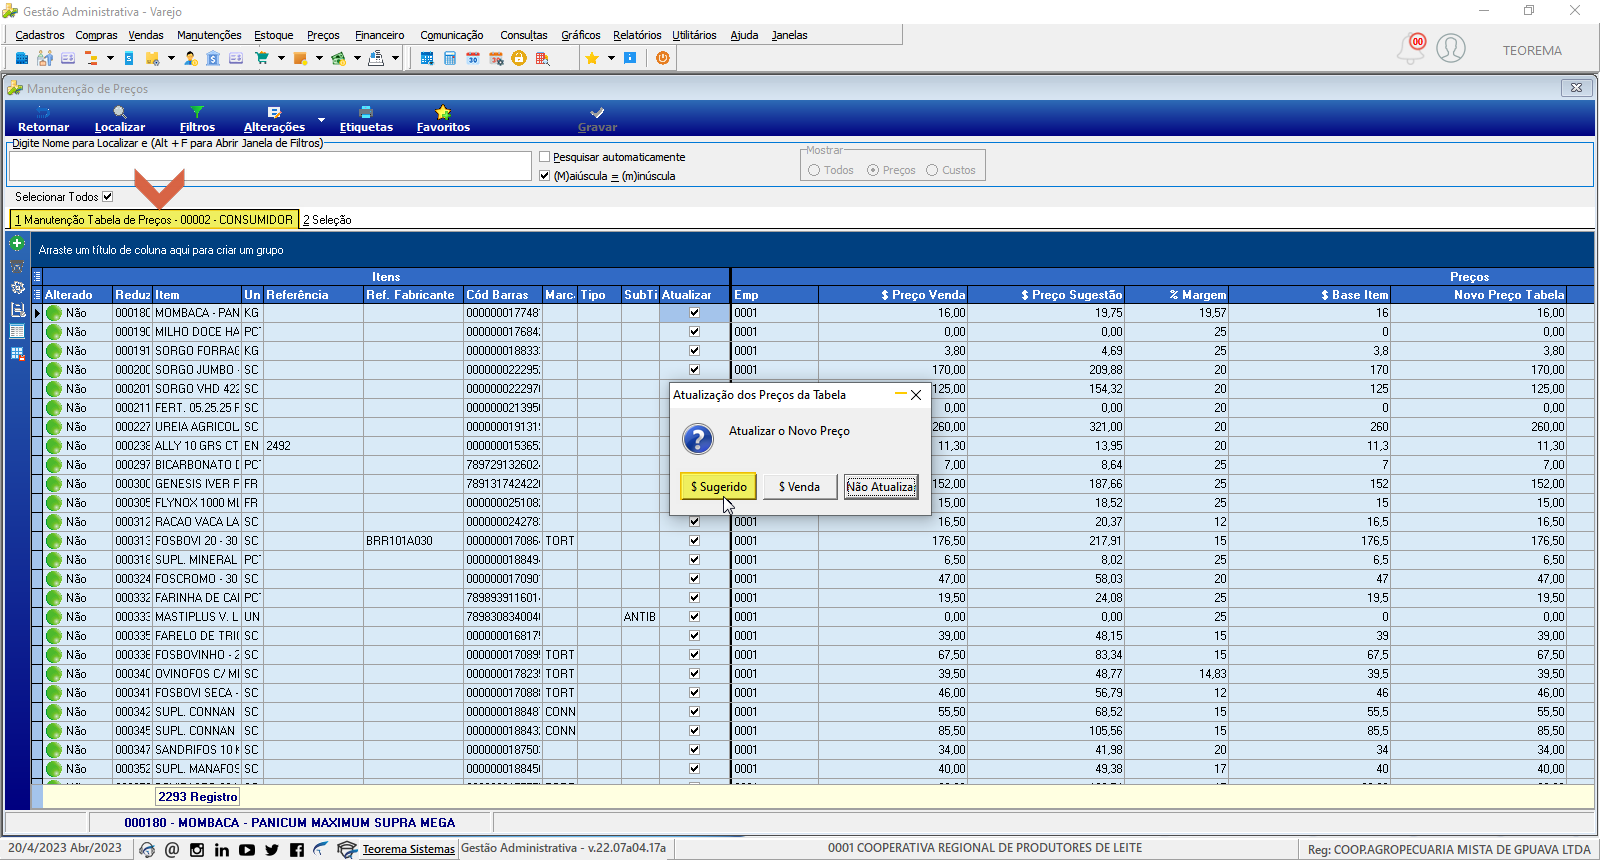Expand the Alterações dropdown arrow

point(321,120)
